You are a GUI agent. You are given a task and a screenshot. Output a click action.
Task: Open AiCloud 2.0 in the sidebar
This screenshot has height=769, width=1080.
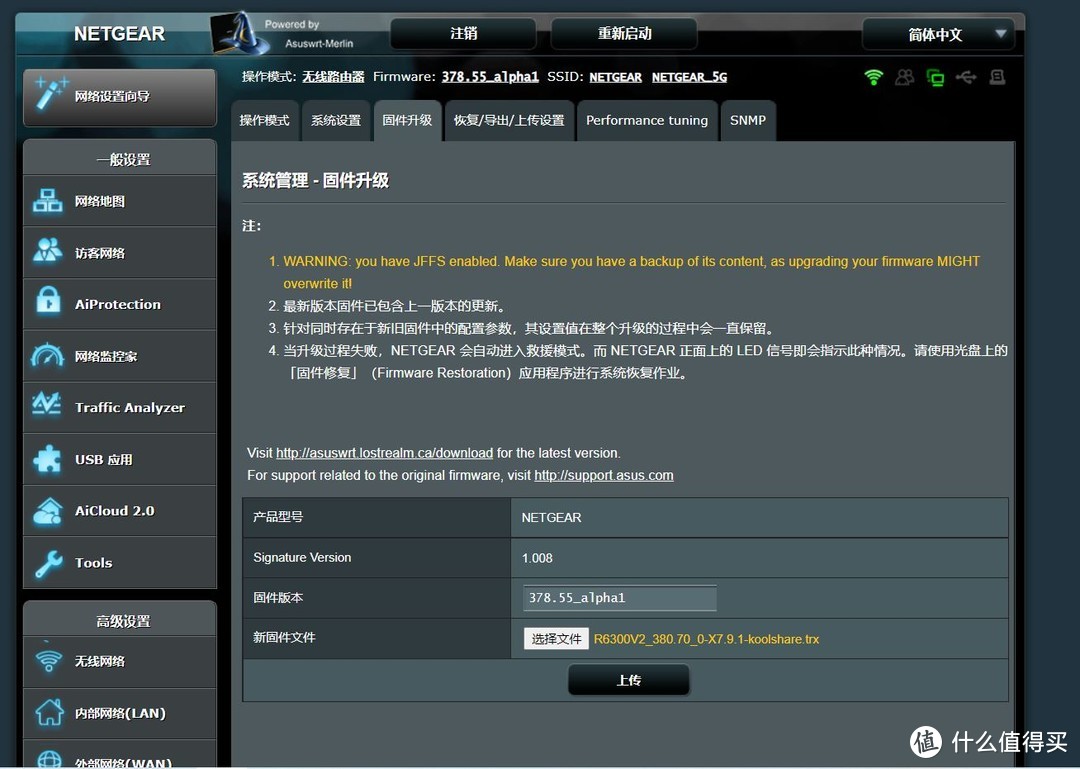pos(120,511)
